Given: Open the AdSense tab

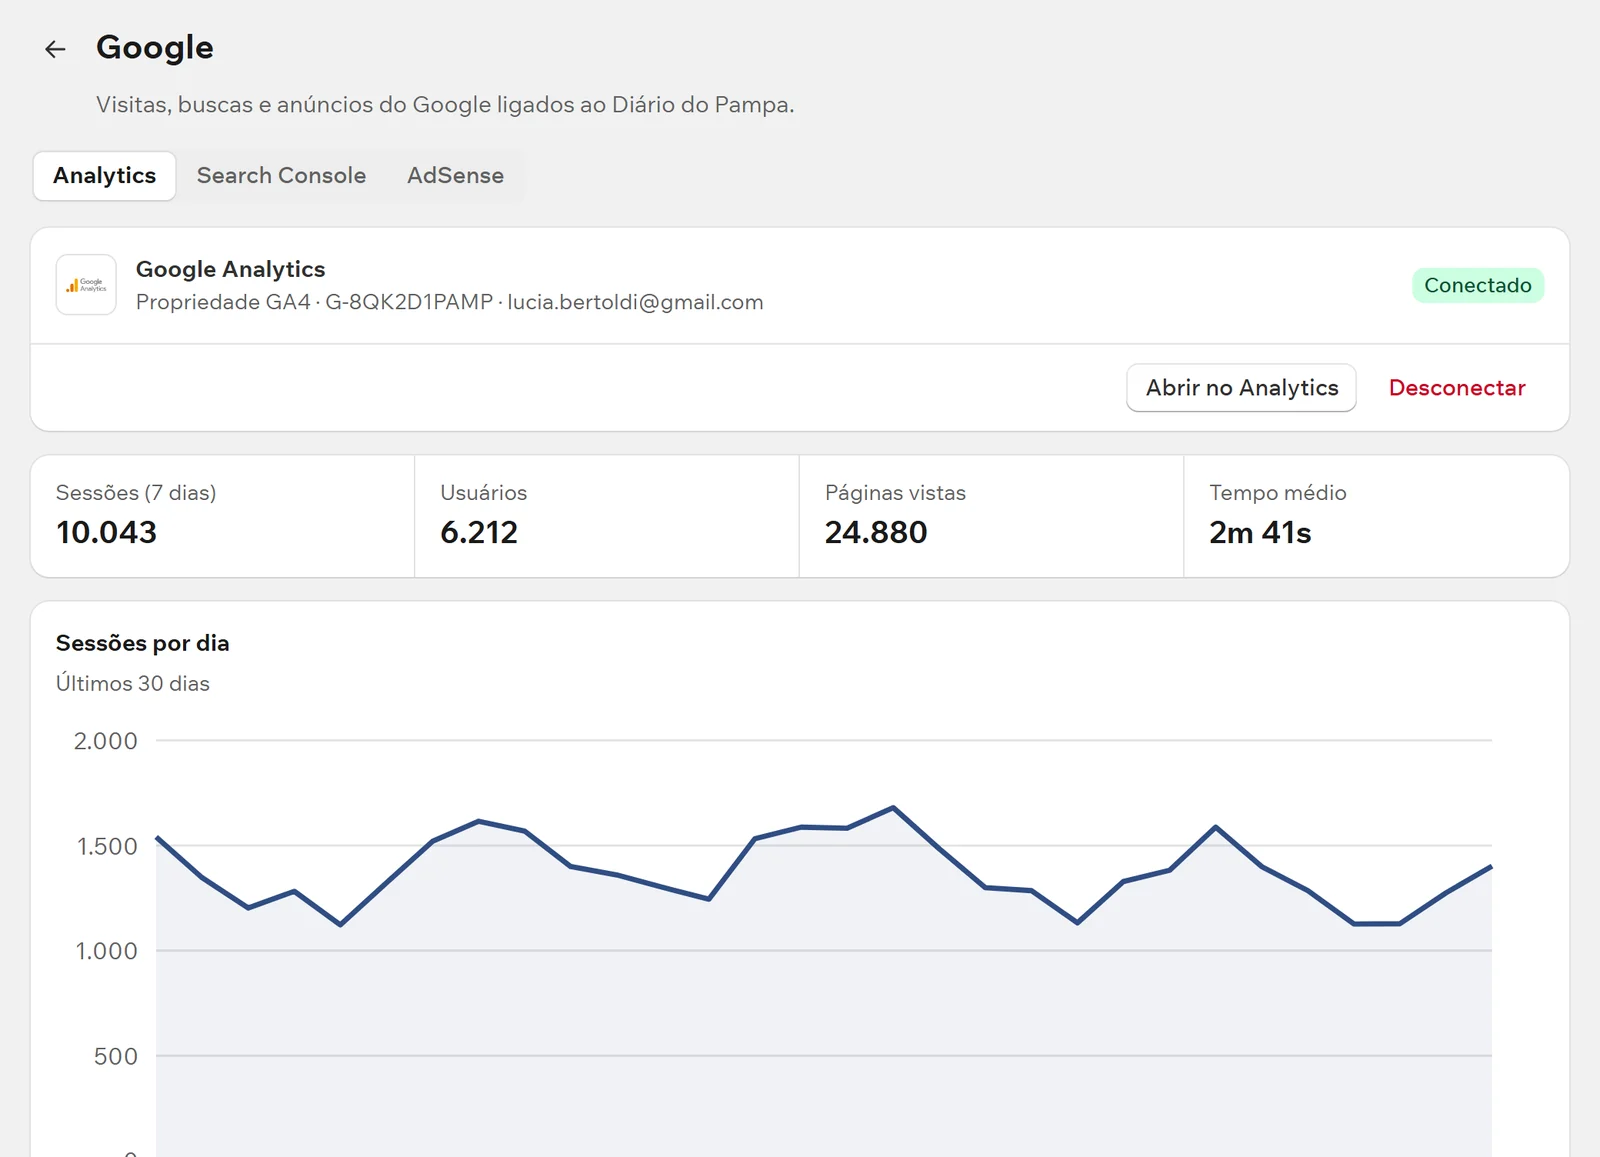Looking at the screenshot, I should (455, 176).
